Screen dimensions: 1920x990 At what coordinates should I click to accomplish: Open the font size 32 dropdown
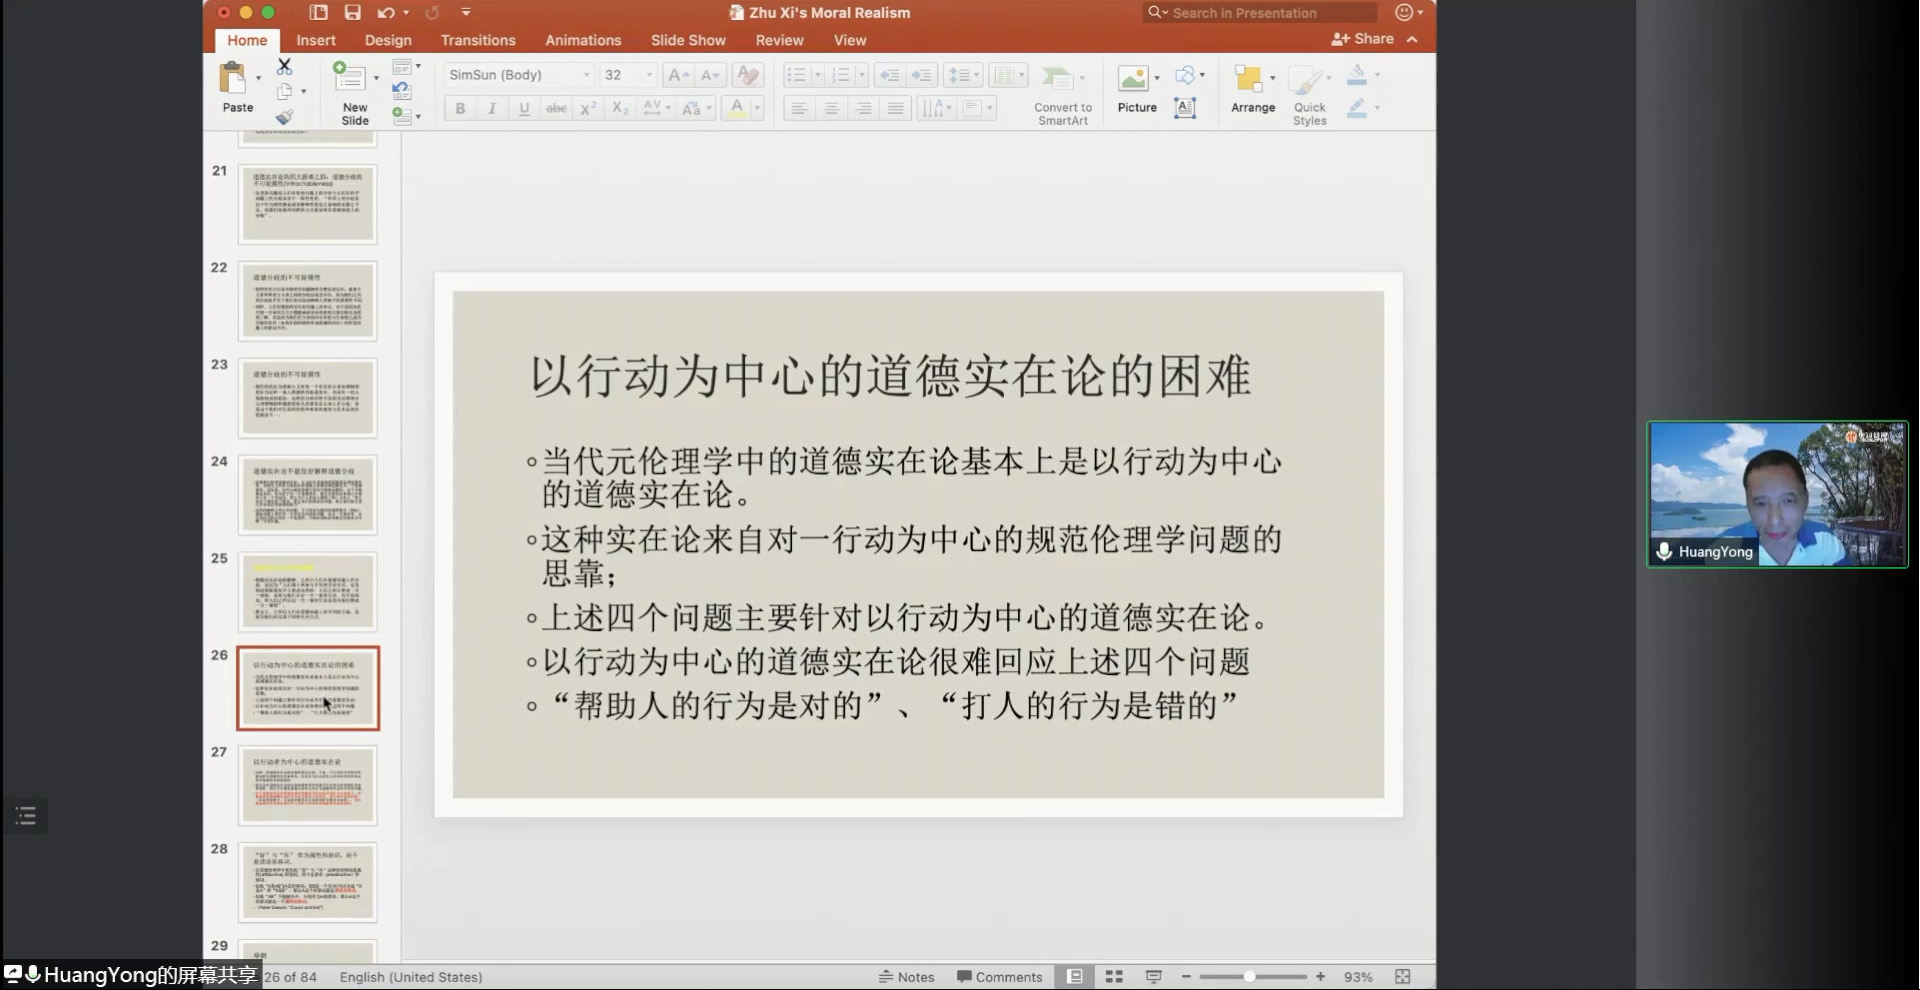649,75
